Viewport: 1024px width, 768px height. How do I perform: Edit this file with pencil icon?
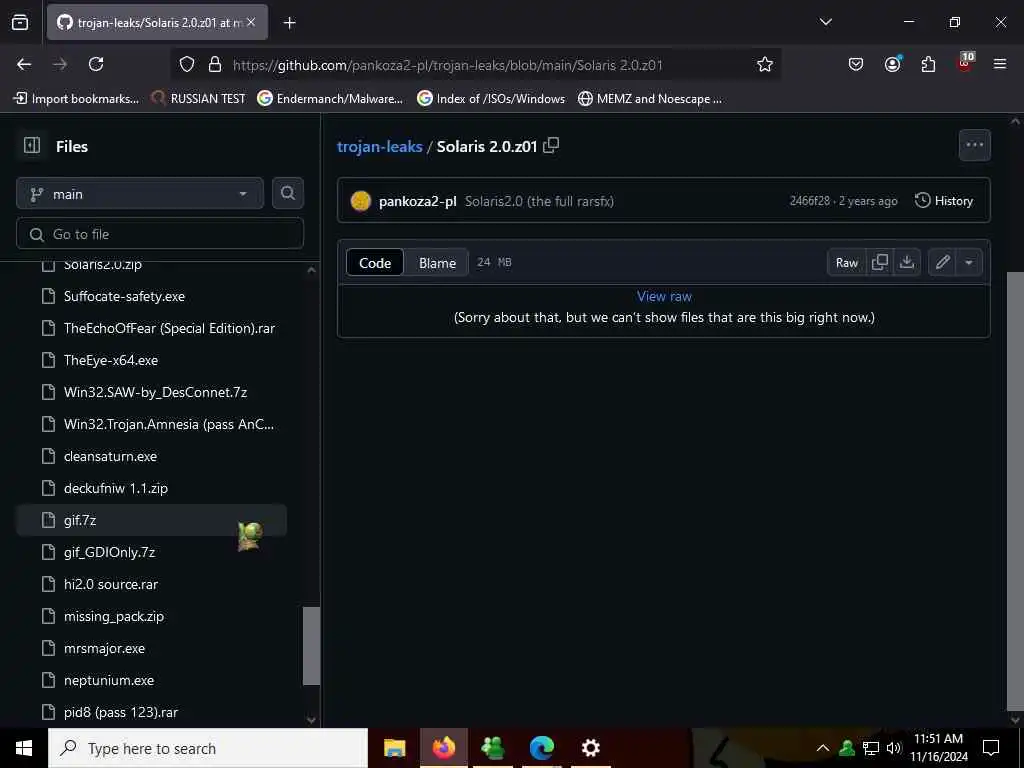pos(942,262)
